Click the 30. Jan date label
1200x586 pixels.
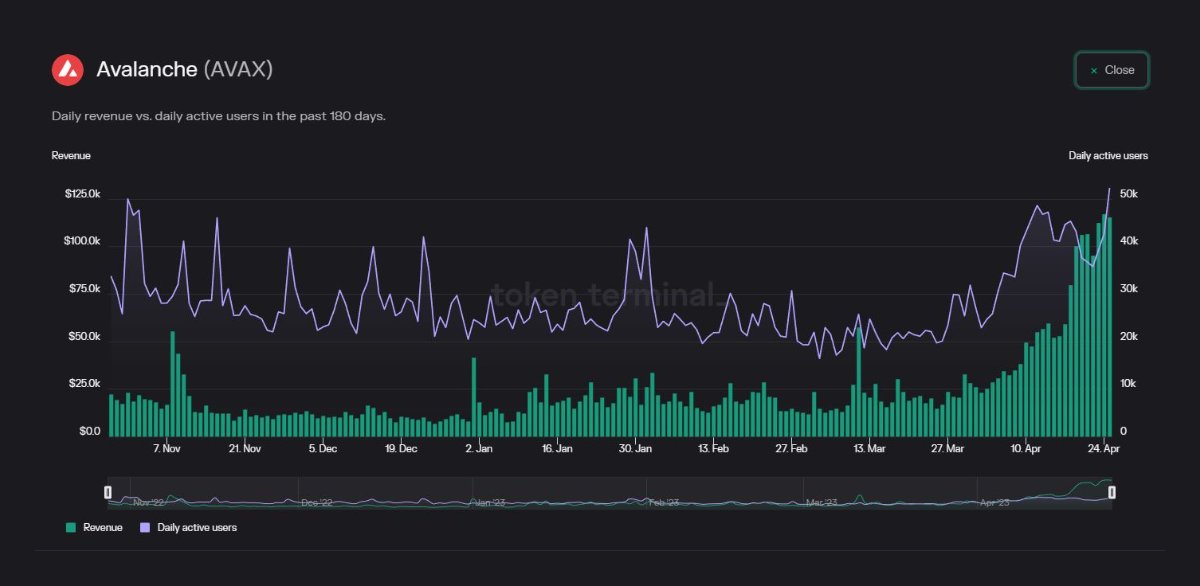635,450
